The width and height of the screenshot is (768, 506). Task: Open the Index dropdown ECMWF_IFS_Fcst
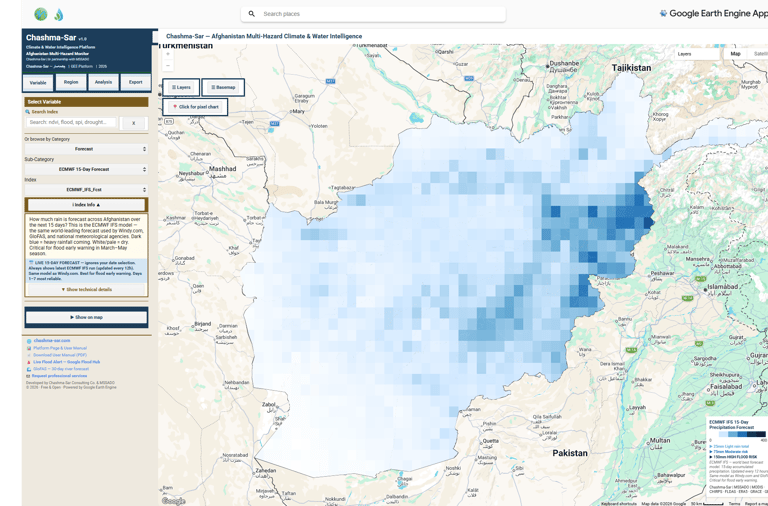point(86,190)
